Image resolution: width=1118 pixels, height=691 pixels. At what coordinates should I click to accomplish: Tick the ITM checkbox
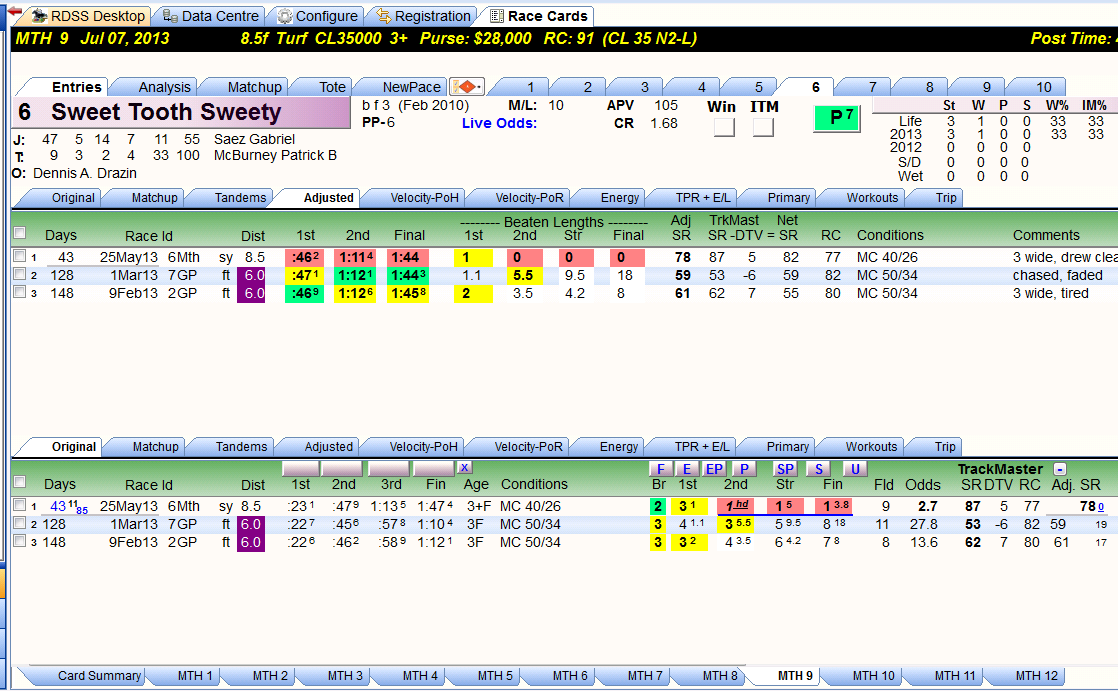pyautogui.click(x=763, y=127)
